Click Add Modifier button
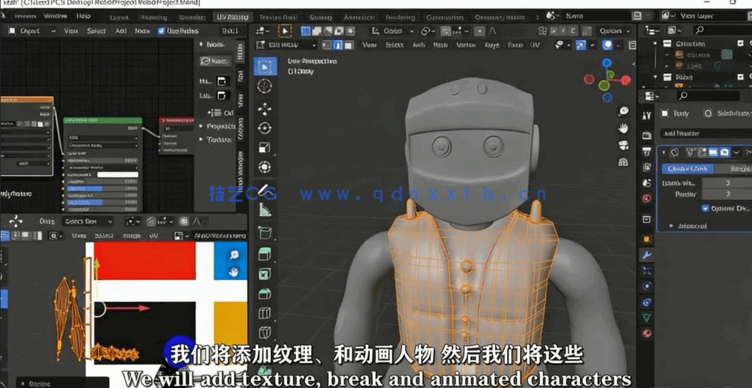 (705, 133)
